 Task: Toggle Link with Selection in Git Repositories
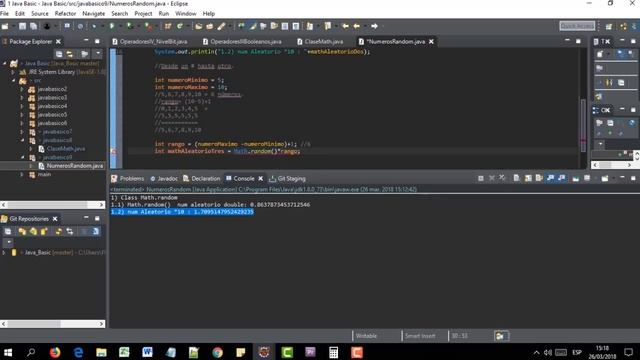click(x=70, y=231)
